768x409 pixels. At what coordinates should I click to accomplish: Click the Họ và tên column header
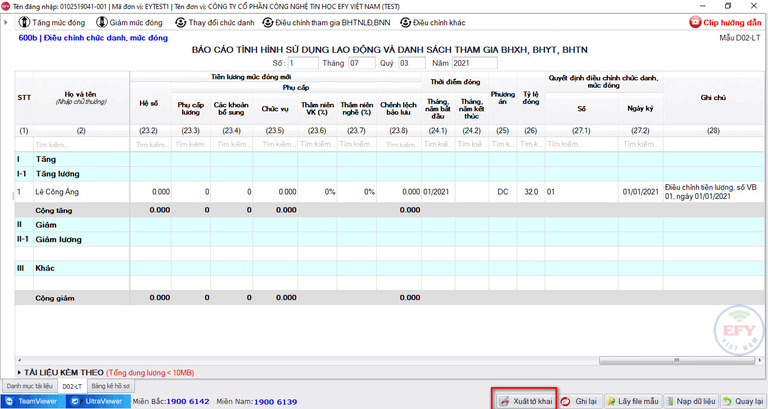point(81,98)
